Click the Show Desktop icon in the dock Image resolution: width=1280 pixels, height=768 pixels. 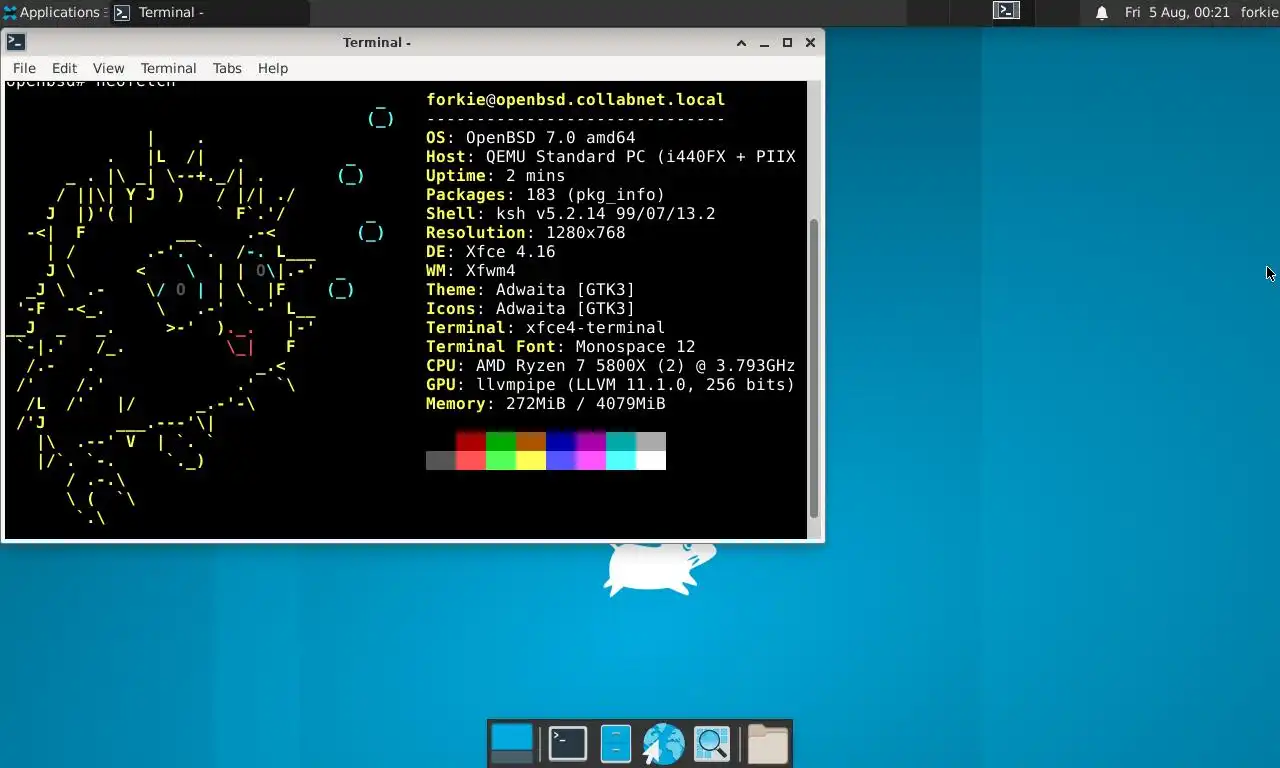(512, 744)
